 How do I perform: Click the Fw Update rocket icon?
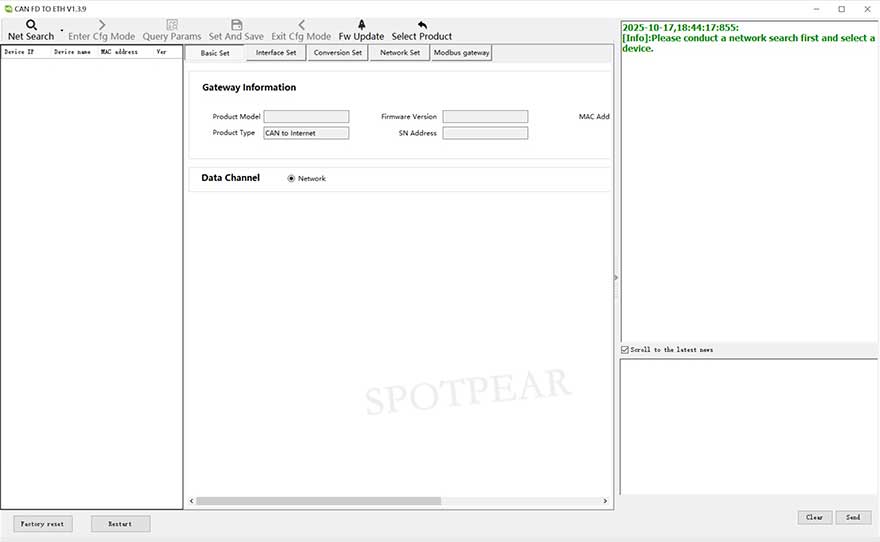pyautogui.click(x=361, y=24)
